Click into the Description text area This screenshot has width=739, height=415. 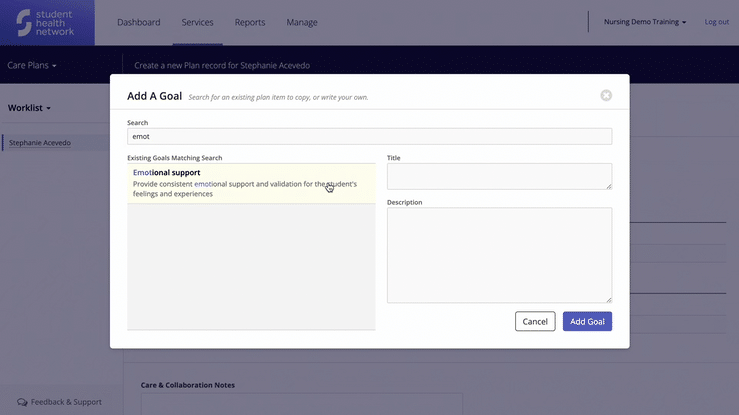click(x=500, y=255)
